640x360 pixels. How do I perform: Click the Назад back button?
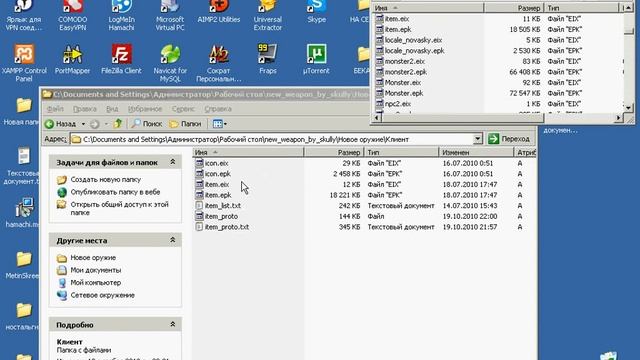(60, 124)
